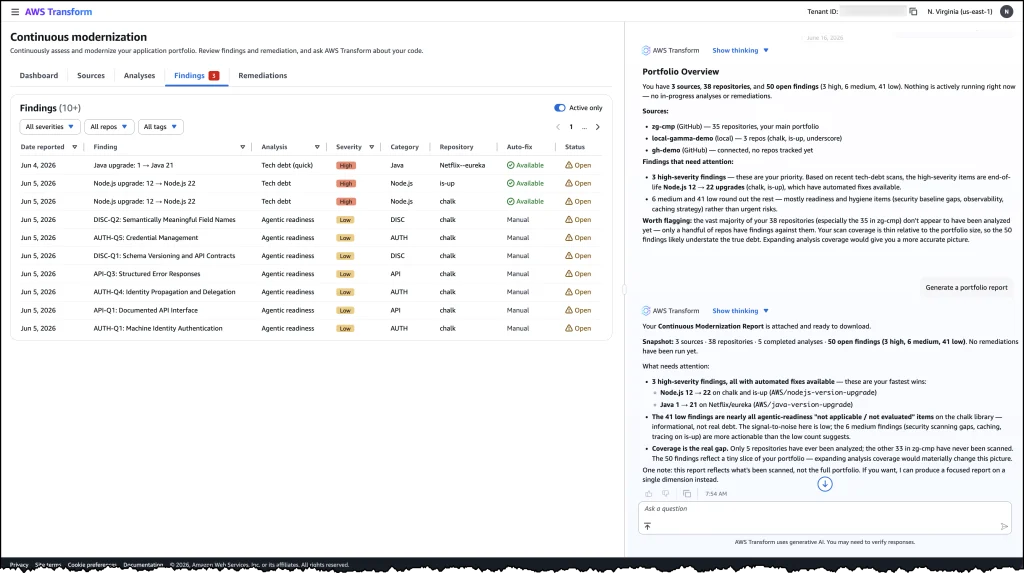This screenshot has width=1024, height=573.
Task: Open AUTH-Q5: Credential Management finding
Action: 146,238
